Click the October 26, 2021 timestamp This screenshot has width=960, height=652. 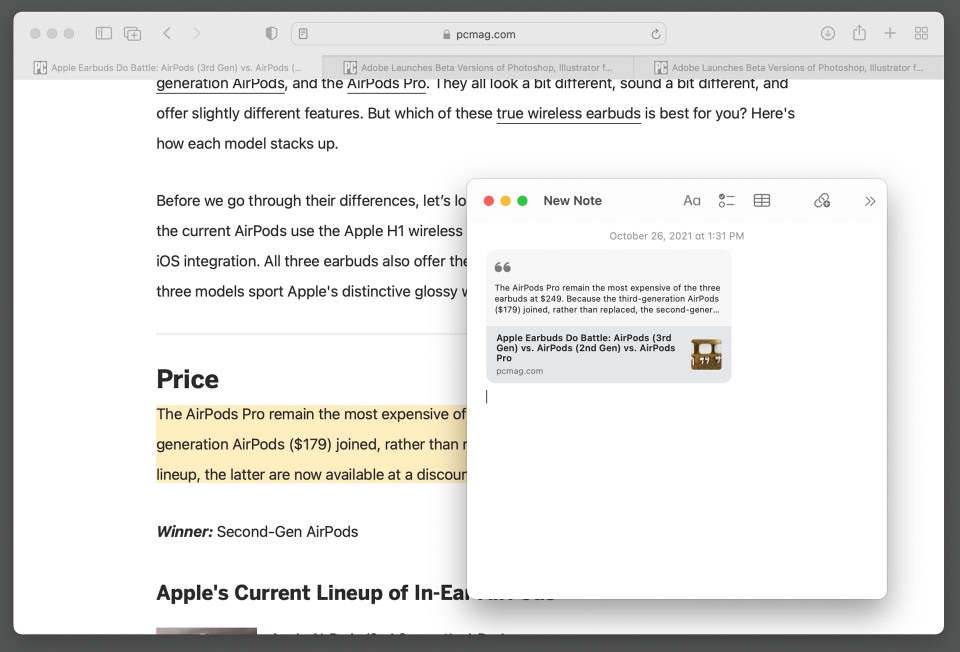(677, 236)
